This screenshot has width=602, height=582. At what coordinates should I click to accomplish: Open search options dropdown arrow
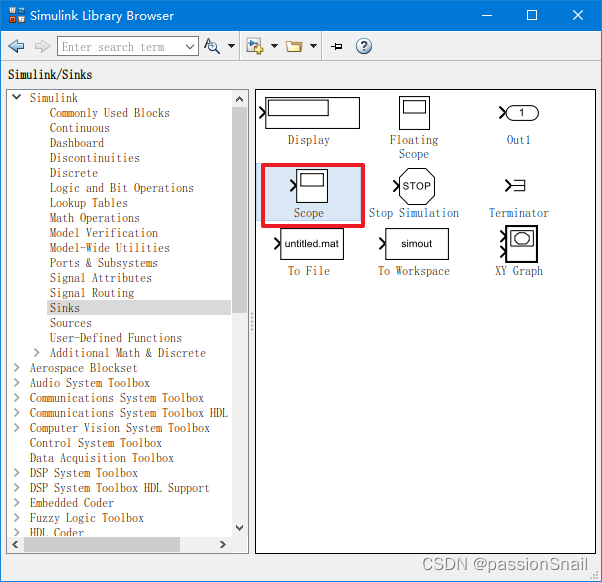click(231, 46)
